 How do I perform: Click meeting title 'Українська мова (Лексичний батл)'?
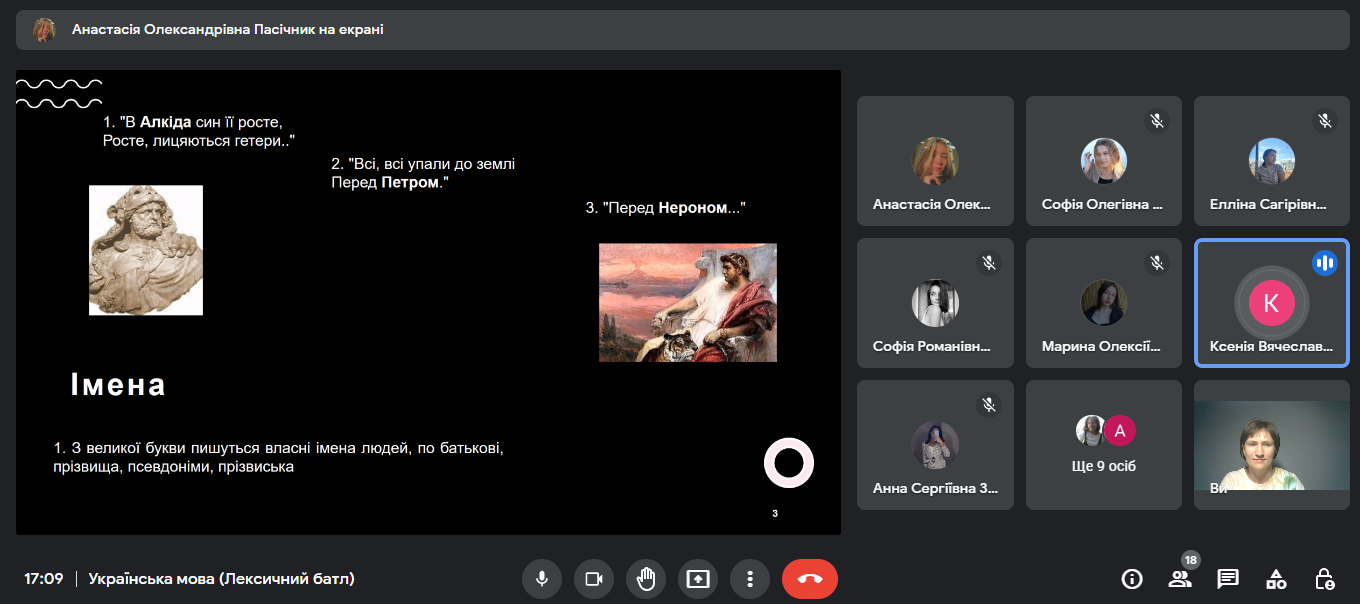click(221, 578)
